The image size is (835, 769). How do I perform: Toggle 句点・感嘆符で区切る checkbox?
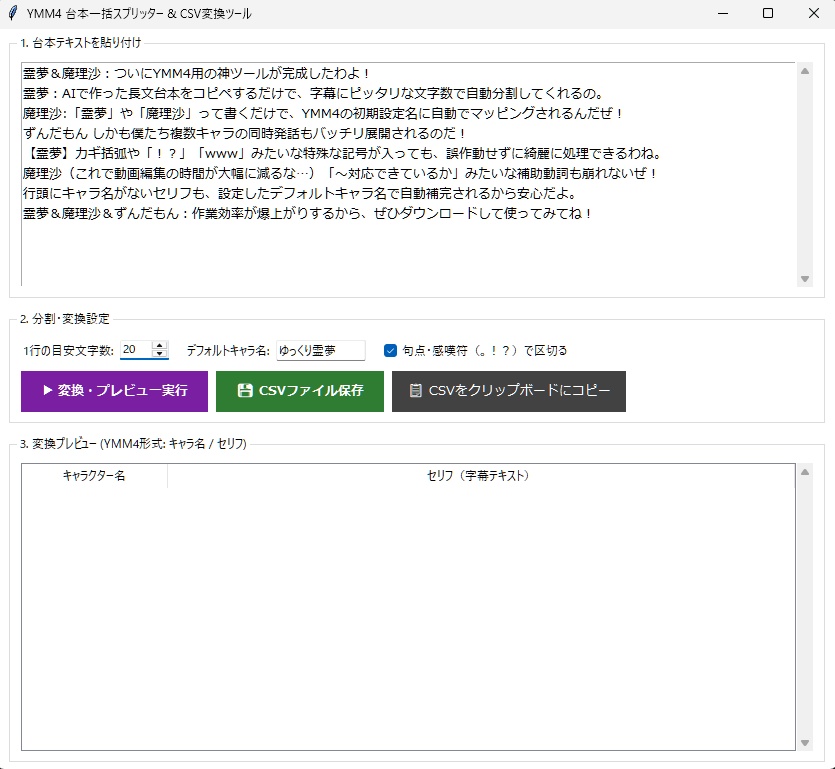(x=390, y=350)
